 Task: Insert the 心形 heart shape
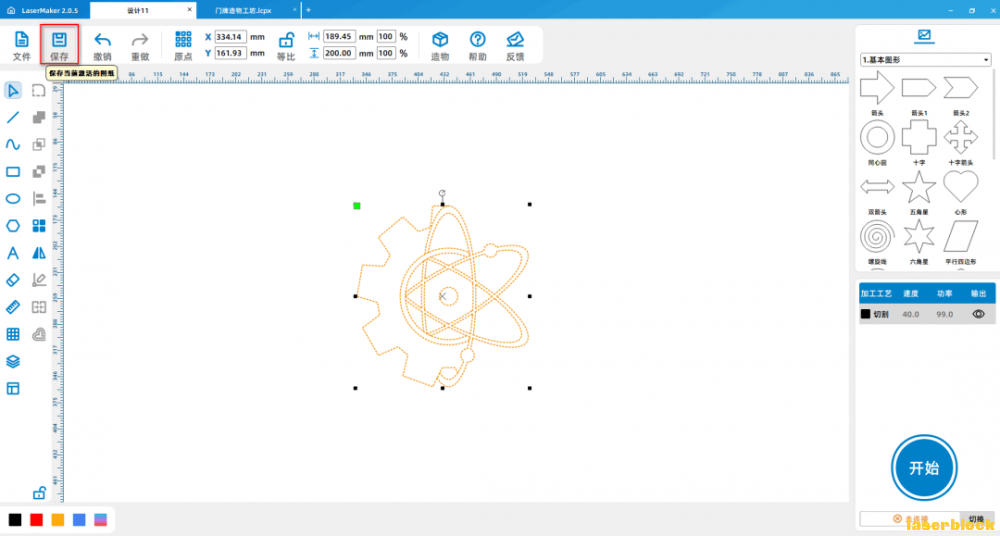[x=960, y=187]
